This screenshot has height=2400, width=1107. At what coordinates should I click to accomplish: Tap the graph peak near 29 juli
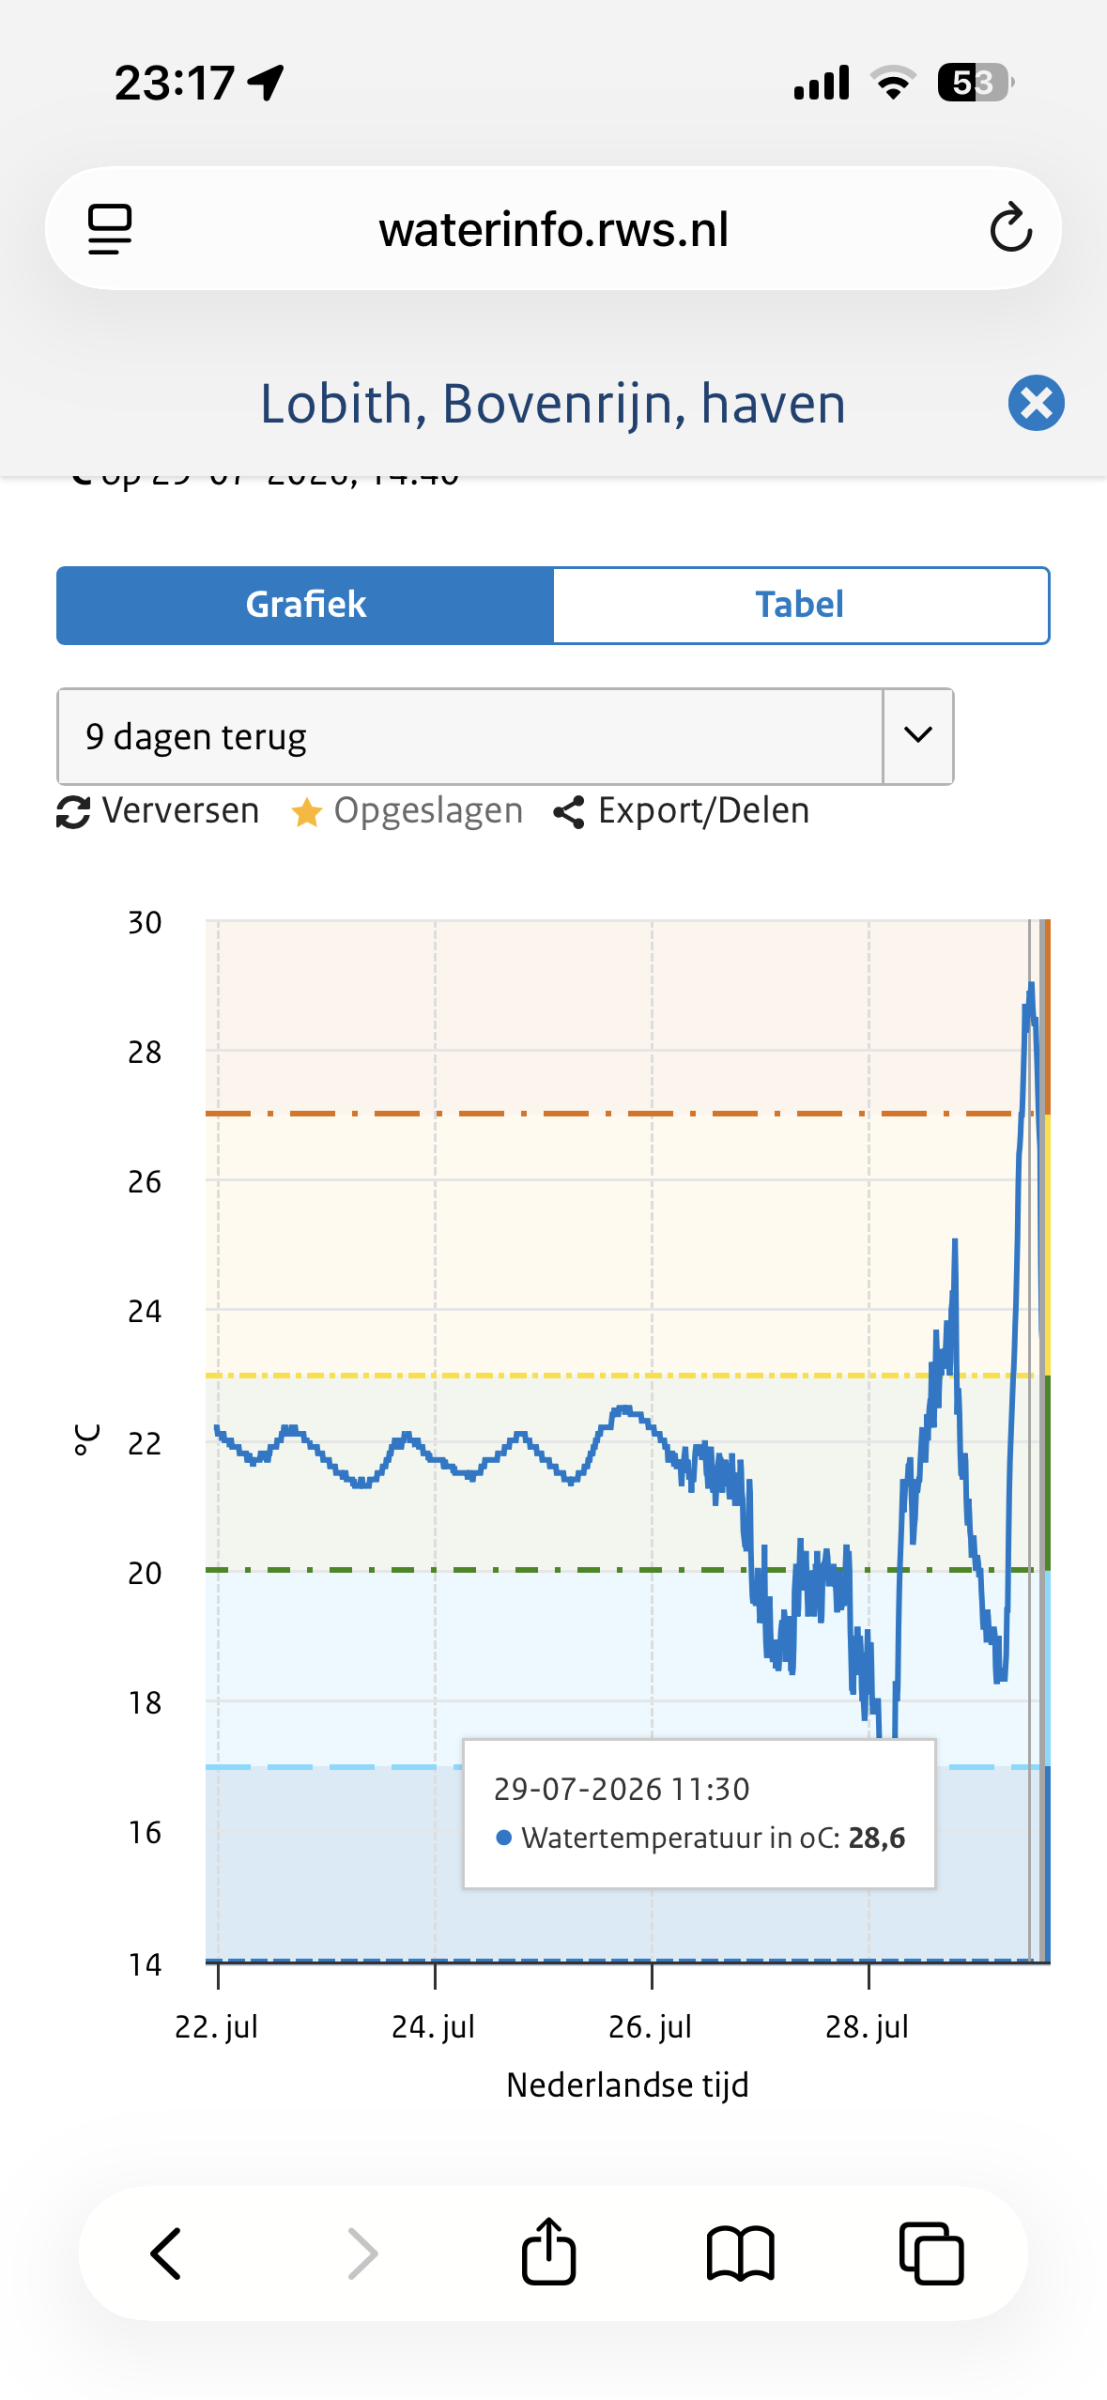[x=1030, y=988]
